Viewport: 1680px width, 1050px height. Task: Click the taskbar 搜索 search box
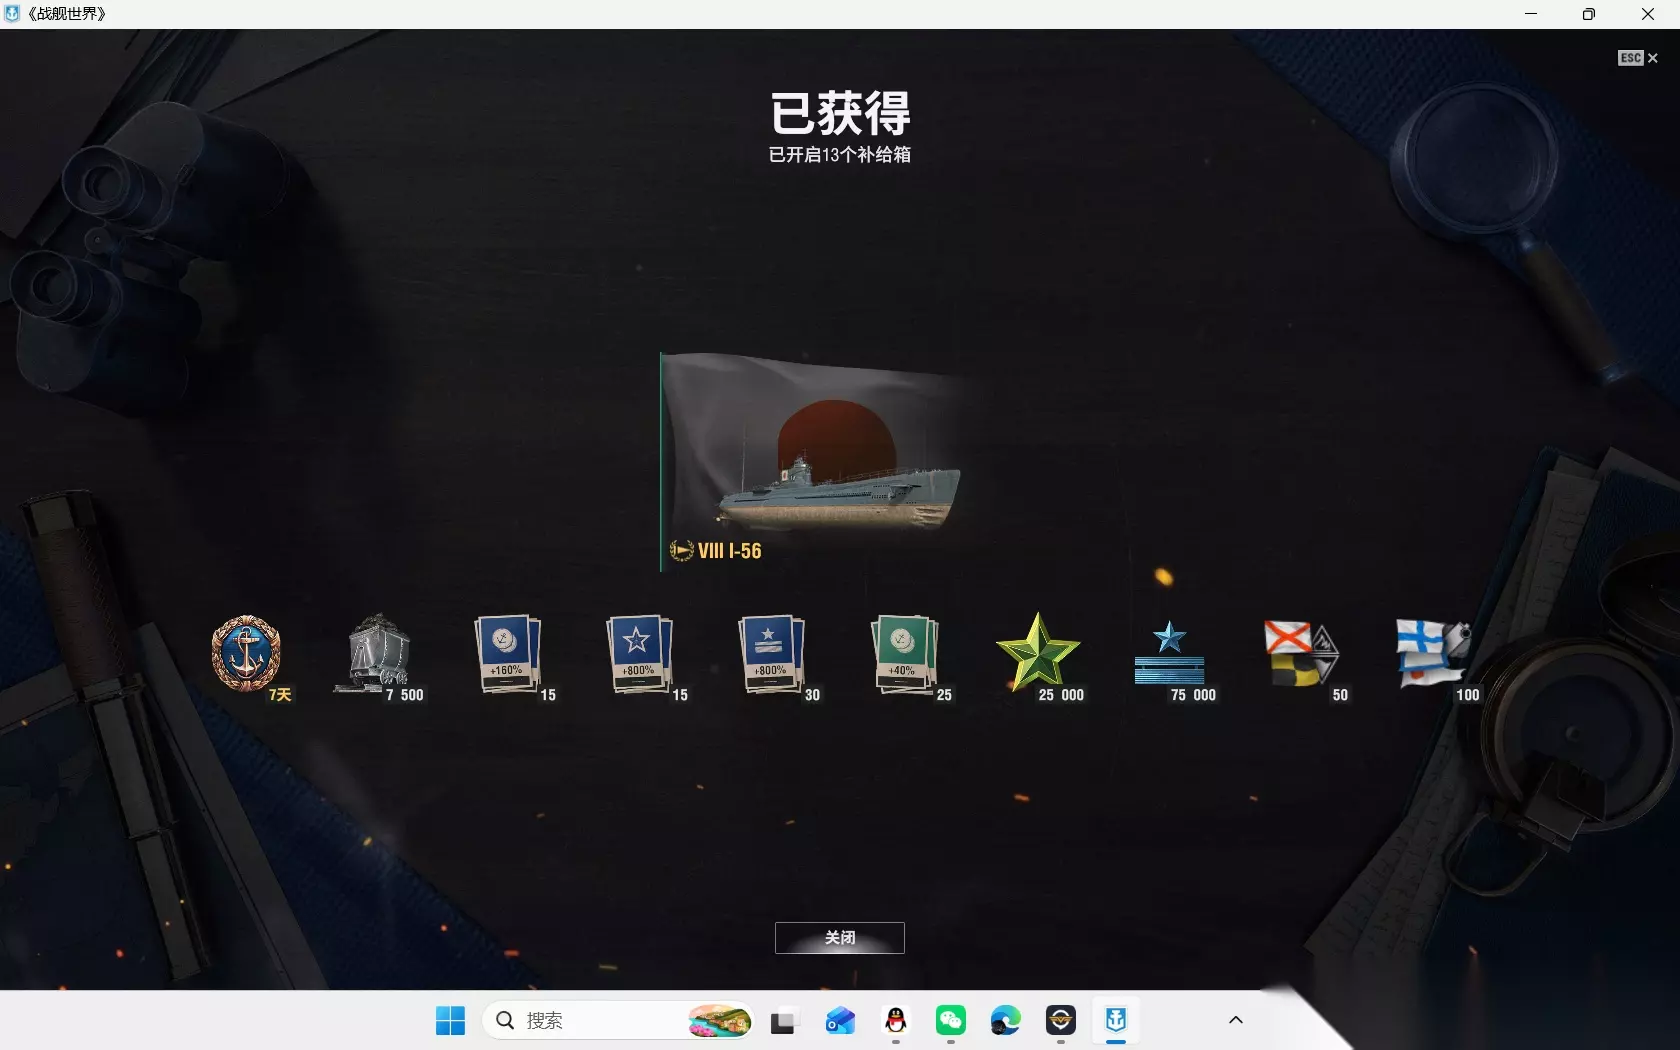(618, 1020)
